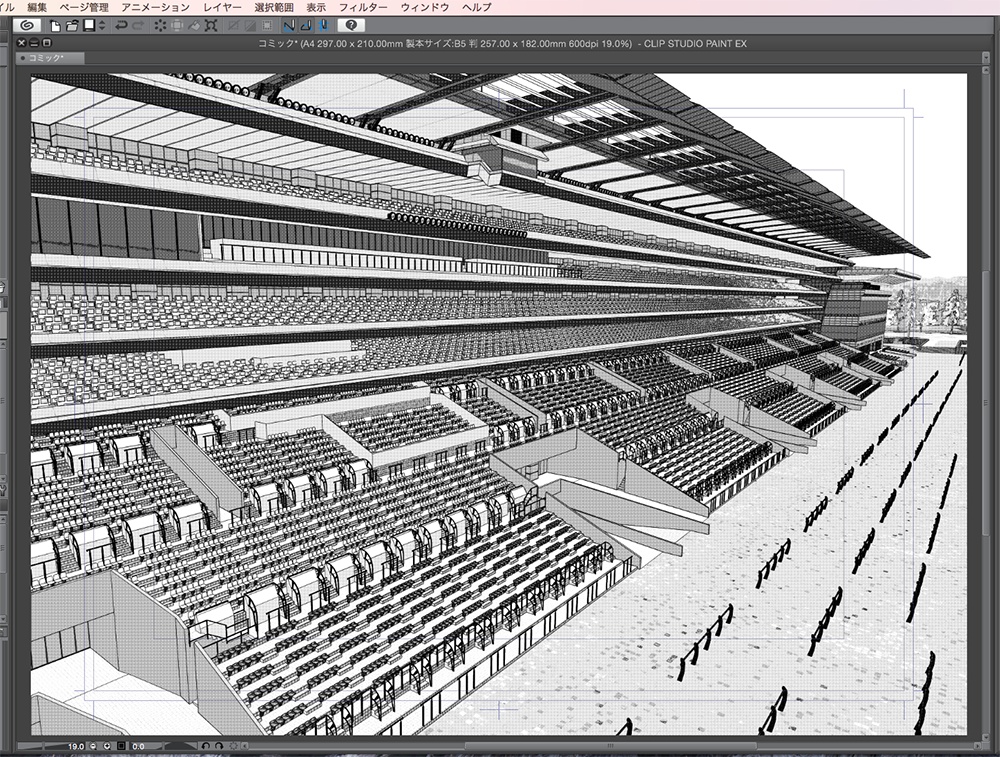Click deselect icon in toolbar

pyautogui.click(x=233, y=26)
